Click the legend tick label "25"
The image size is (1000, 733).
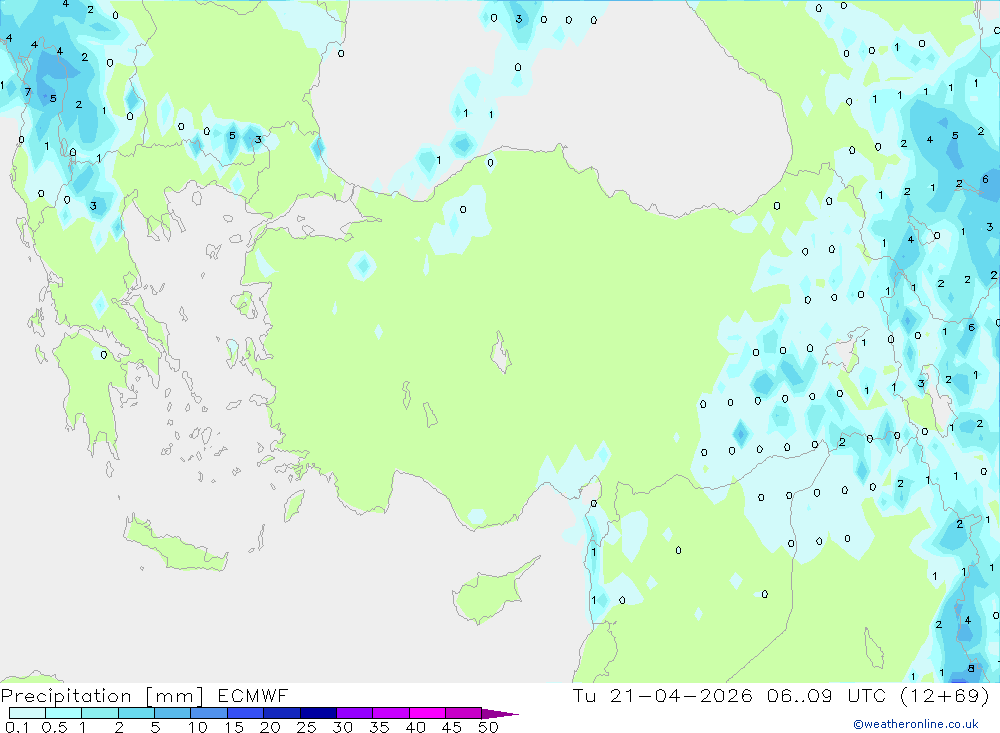coord(306,727)
